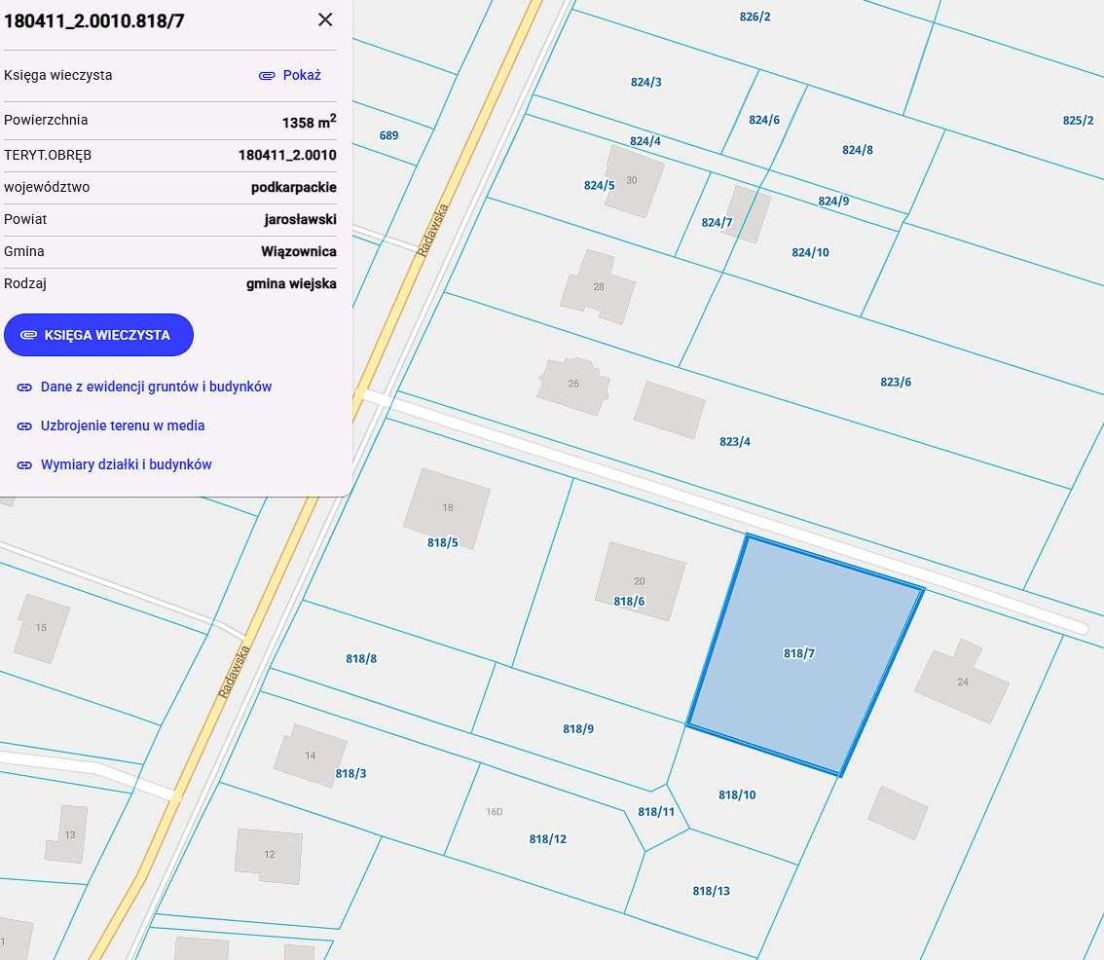The width and height of the screenshot is (1104, 960).
Task: Click parcel label 818/9
Action: click(578, 729)
